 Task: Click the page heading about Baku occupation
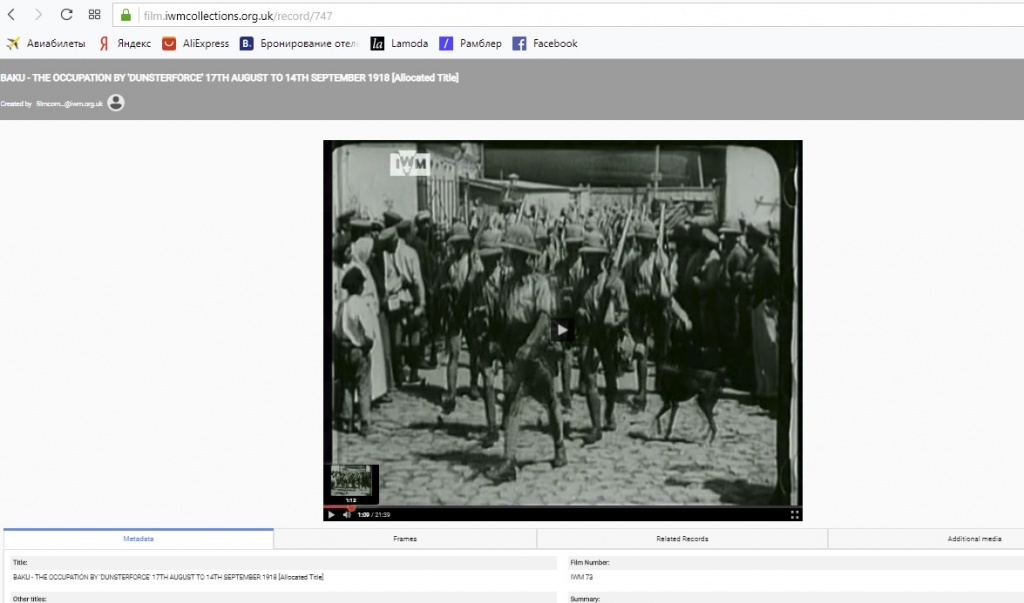[229, 78]
